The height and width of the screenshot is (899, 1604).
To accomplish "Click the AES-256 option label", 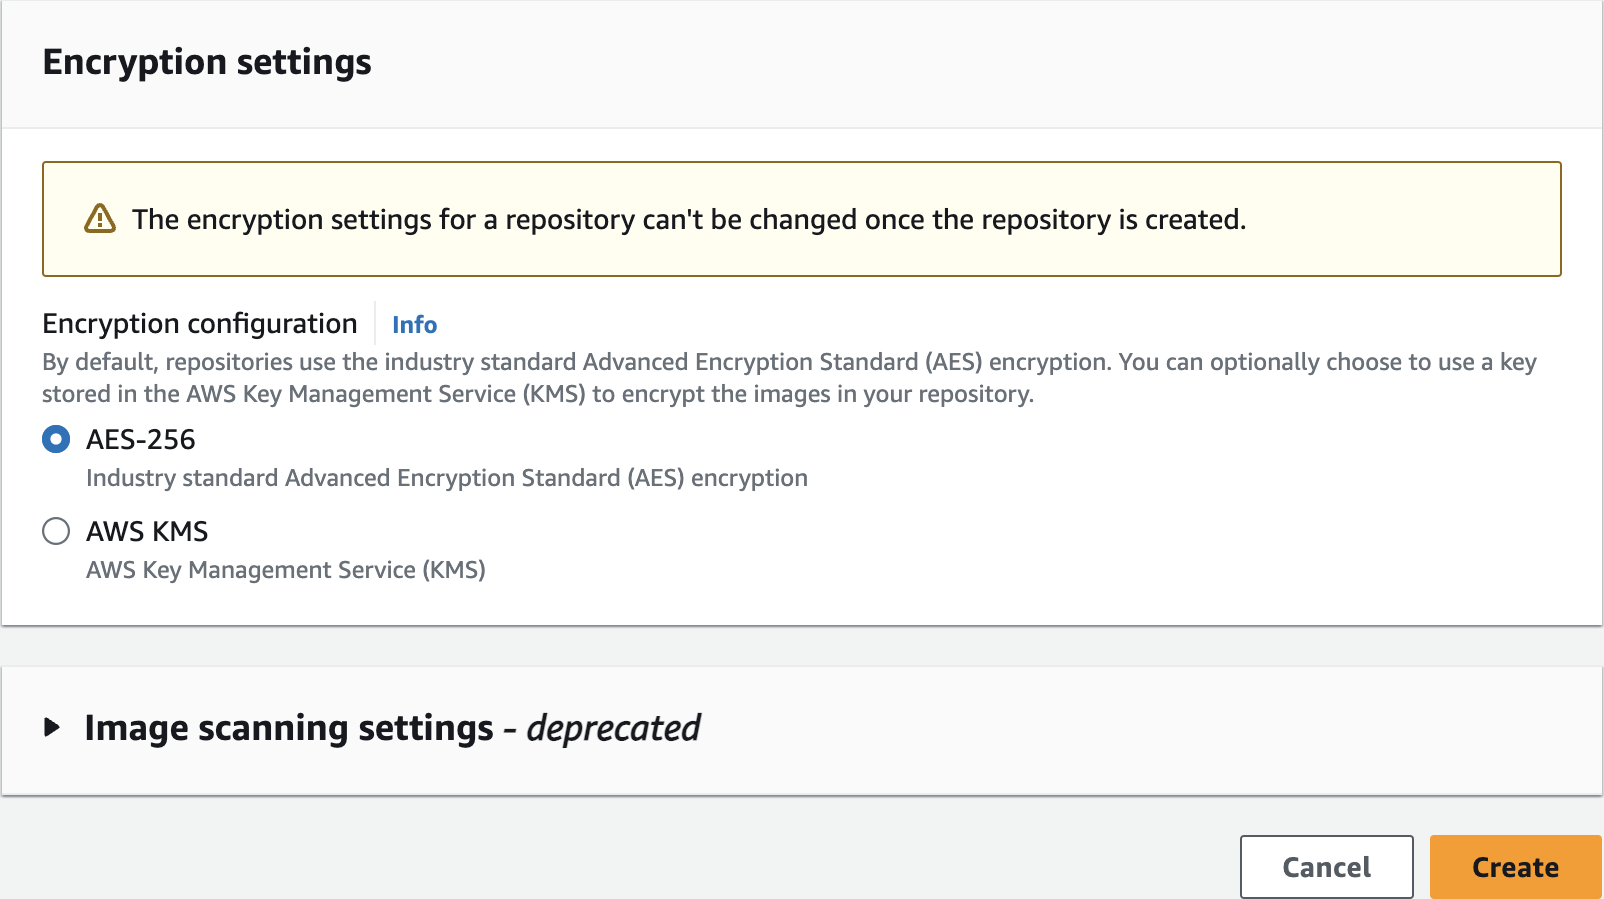I will click(x=141, y=439).
